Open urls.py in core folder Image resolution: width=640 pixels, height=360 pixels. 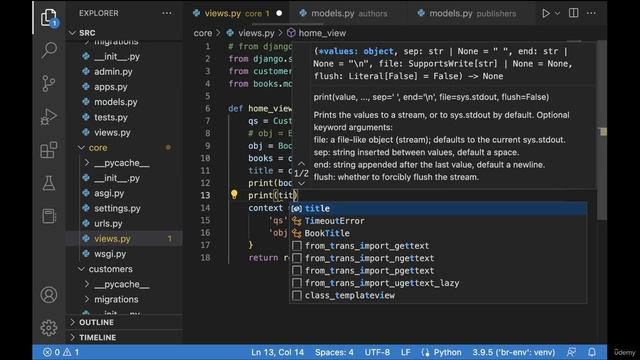tap(108, 223)
